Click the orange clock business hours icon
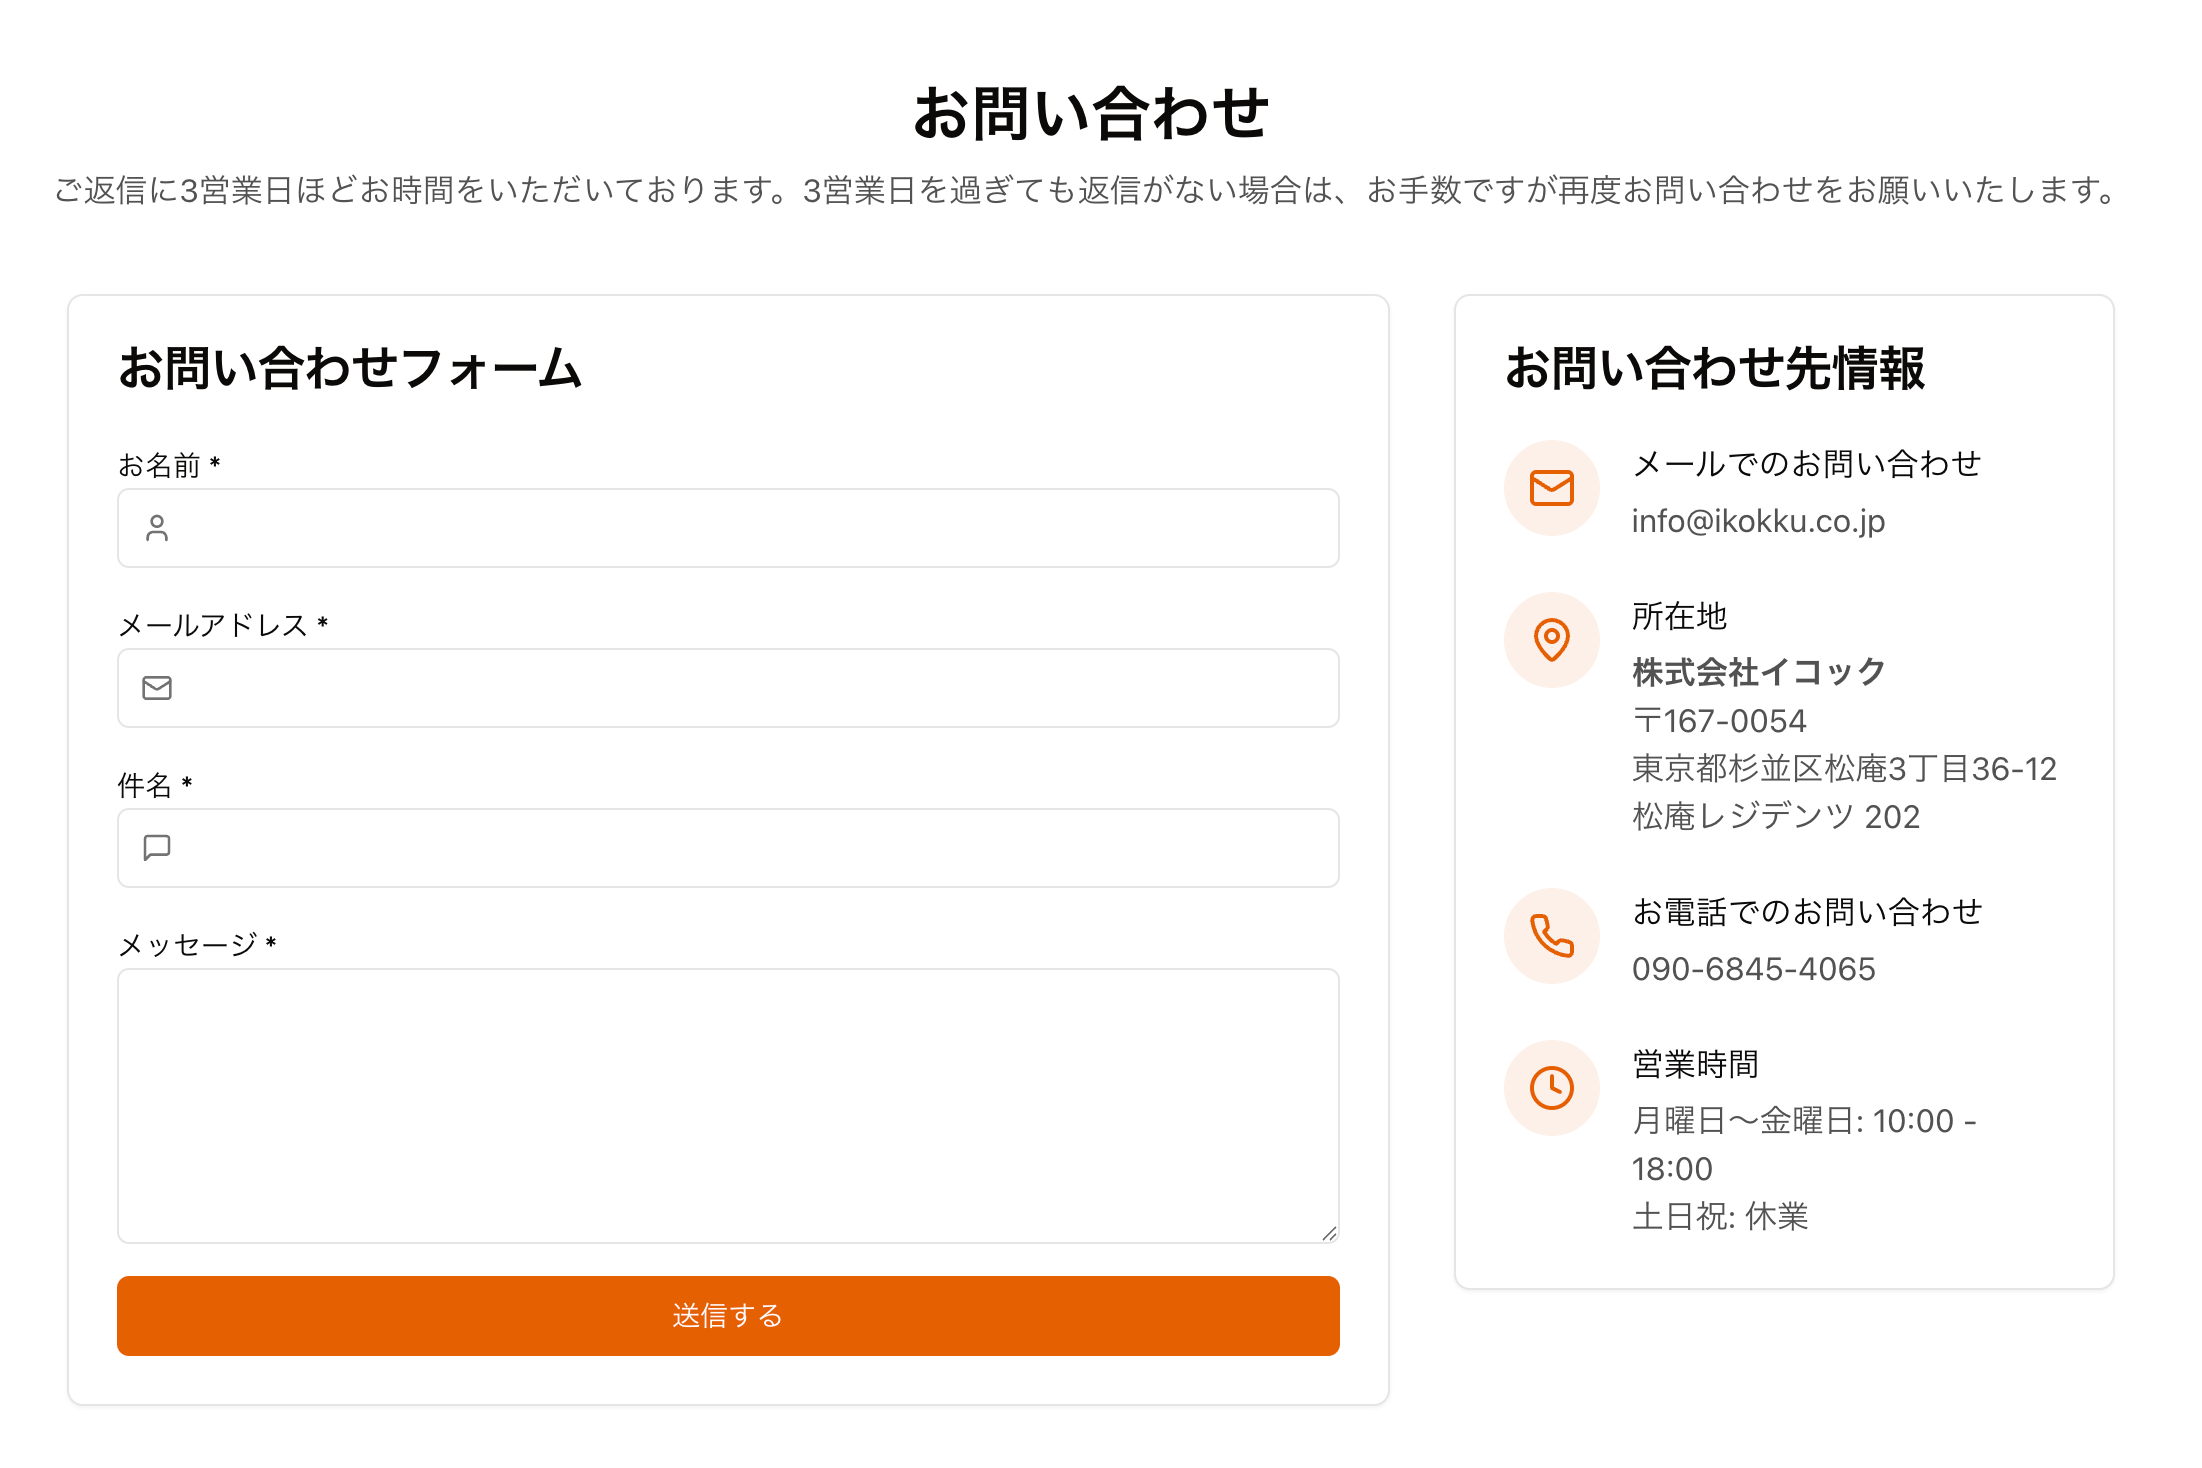 1551,1088
